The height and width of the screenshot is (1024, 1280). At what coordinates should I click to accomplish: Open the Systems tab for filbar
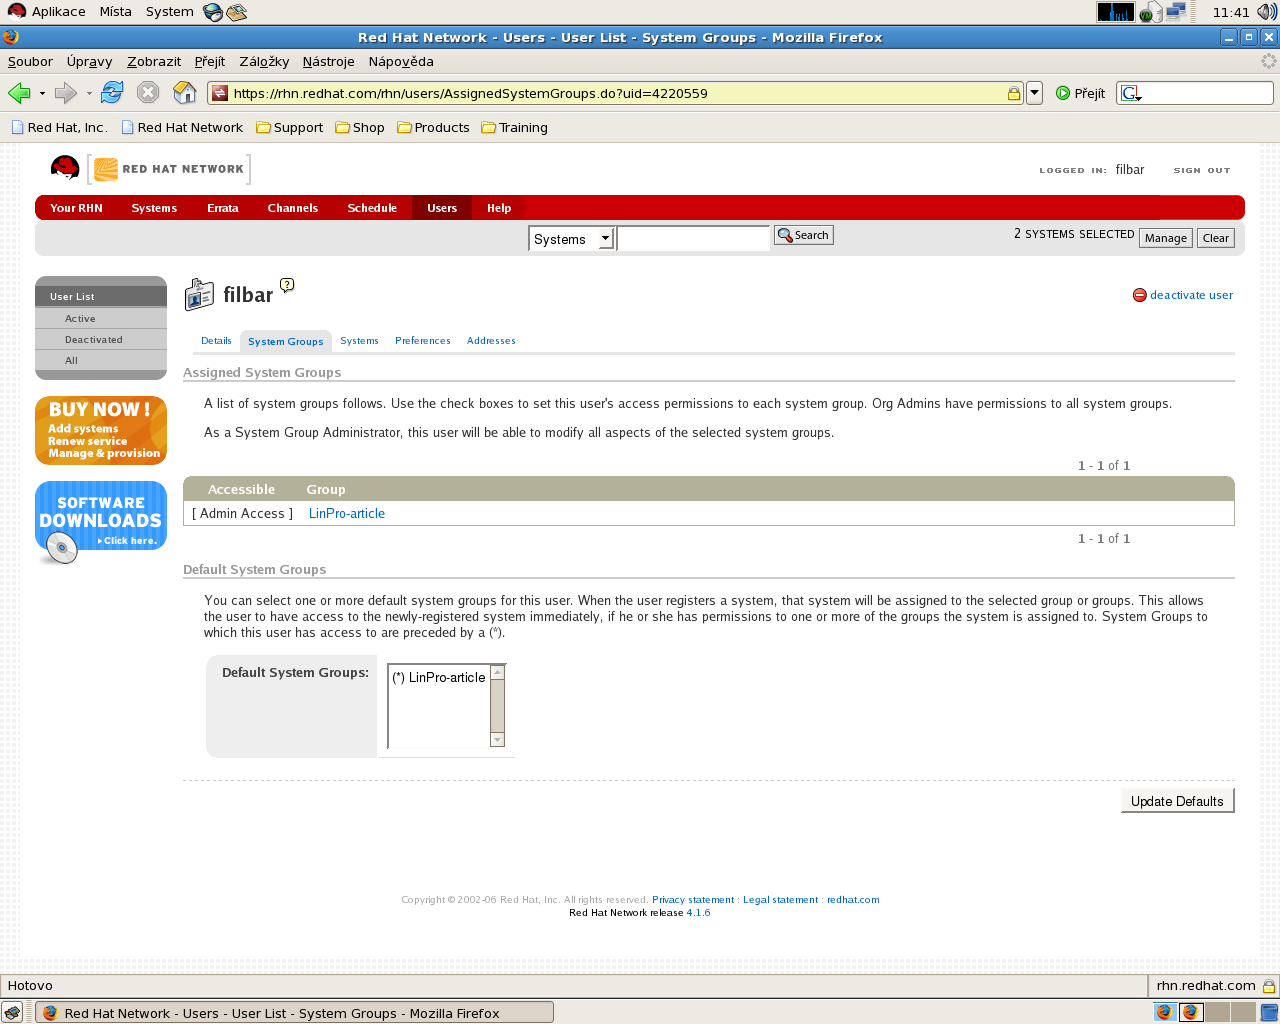coord(359,341)
